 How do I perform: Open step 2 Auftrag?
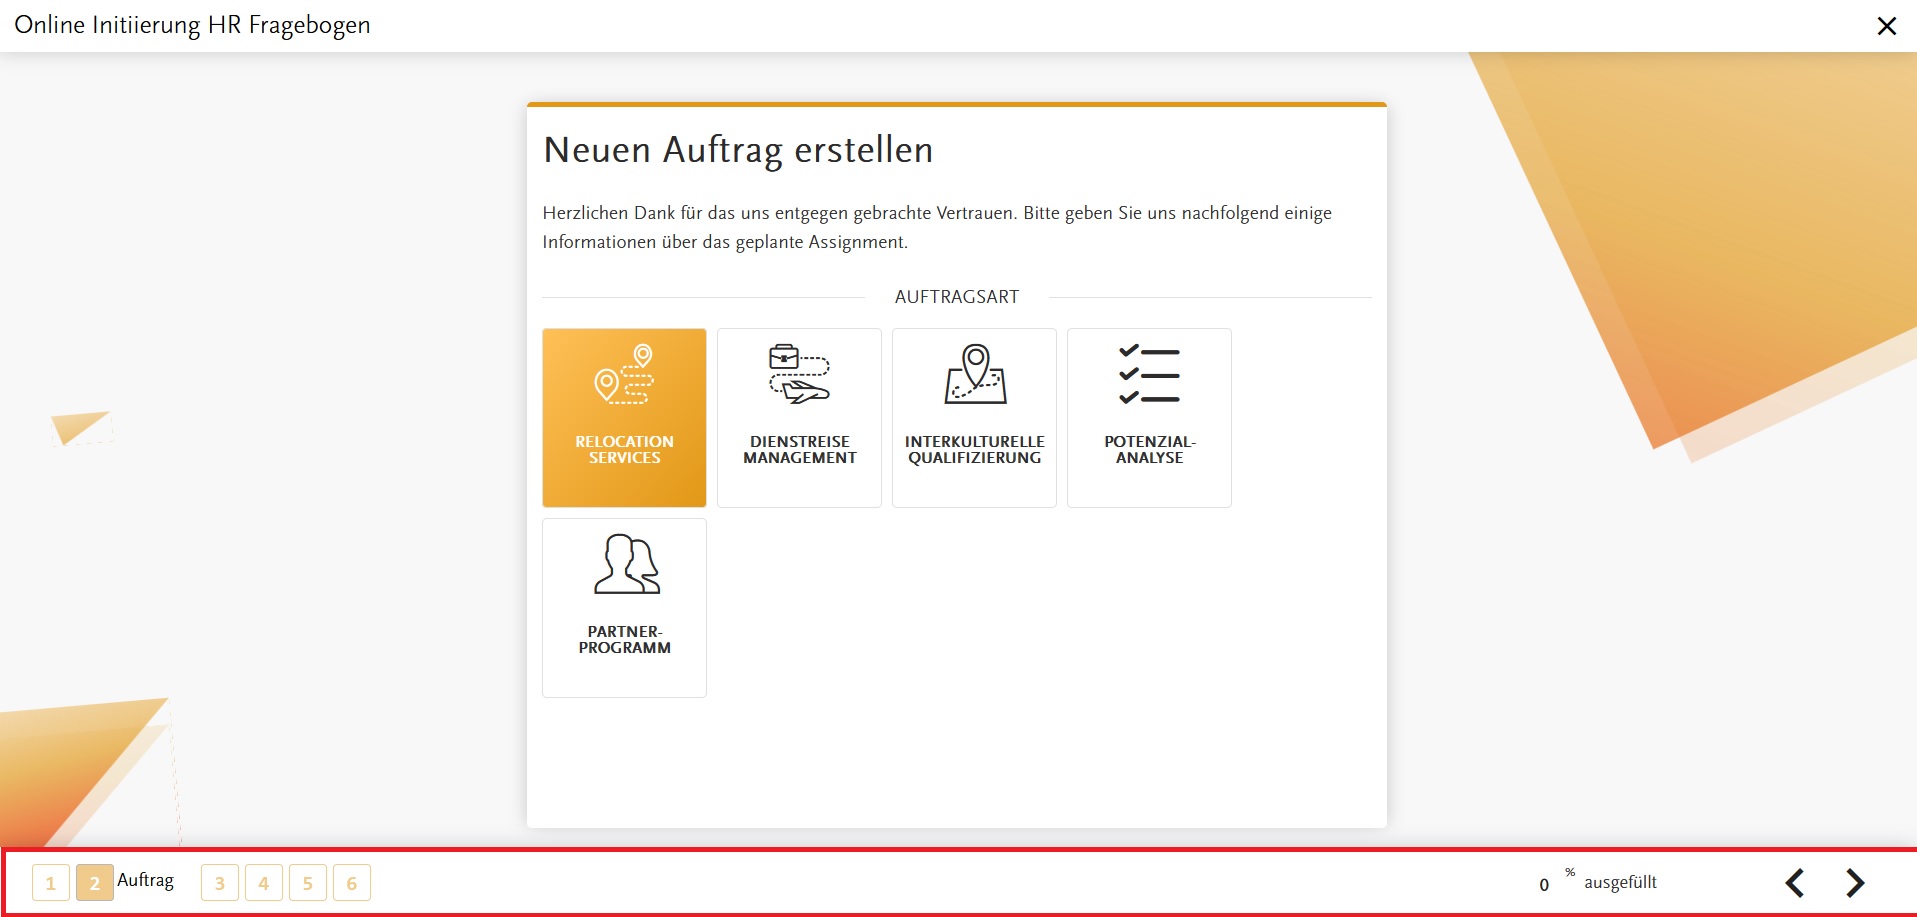(x=95, y=883)
